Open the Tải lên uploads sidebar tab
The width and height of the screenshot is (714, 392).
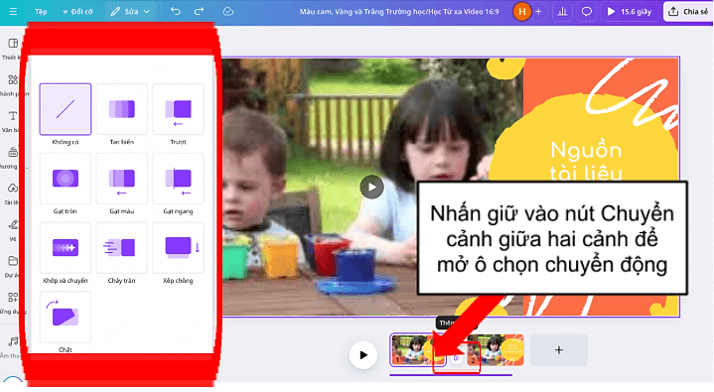12,193
